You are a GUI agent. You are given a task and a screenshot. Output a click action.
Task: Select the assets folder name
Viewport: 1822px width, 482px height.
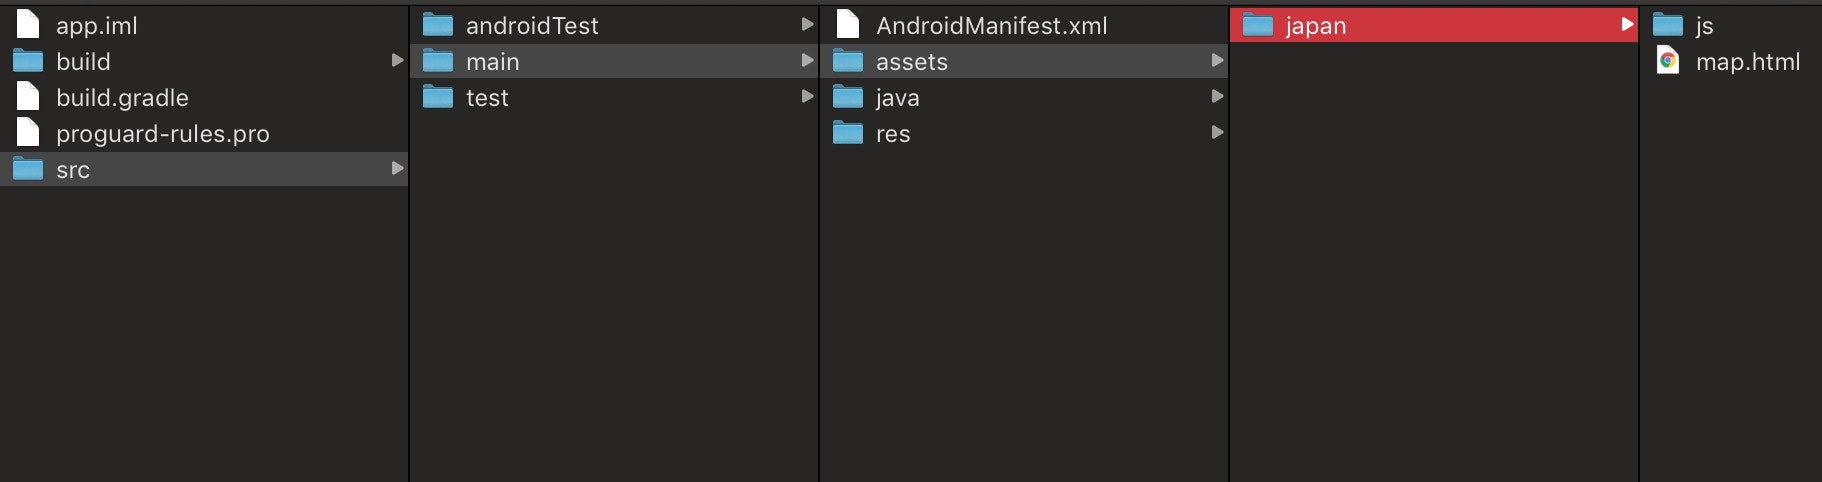[x=912, y=62]
